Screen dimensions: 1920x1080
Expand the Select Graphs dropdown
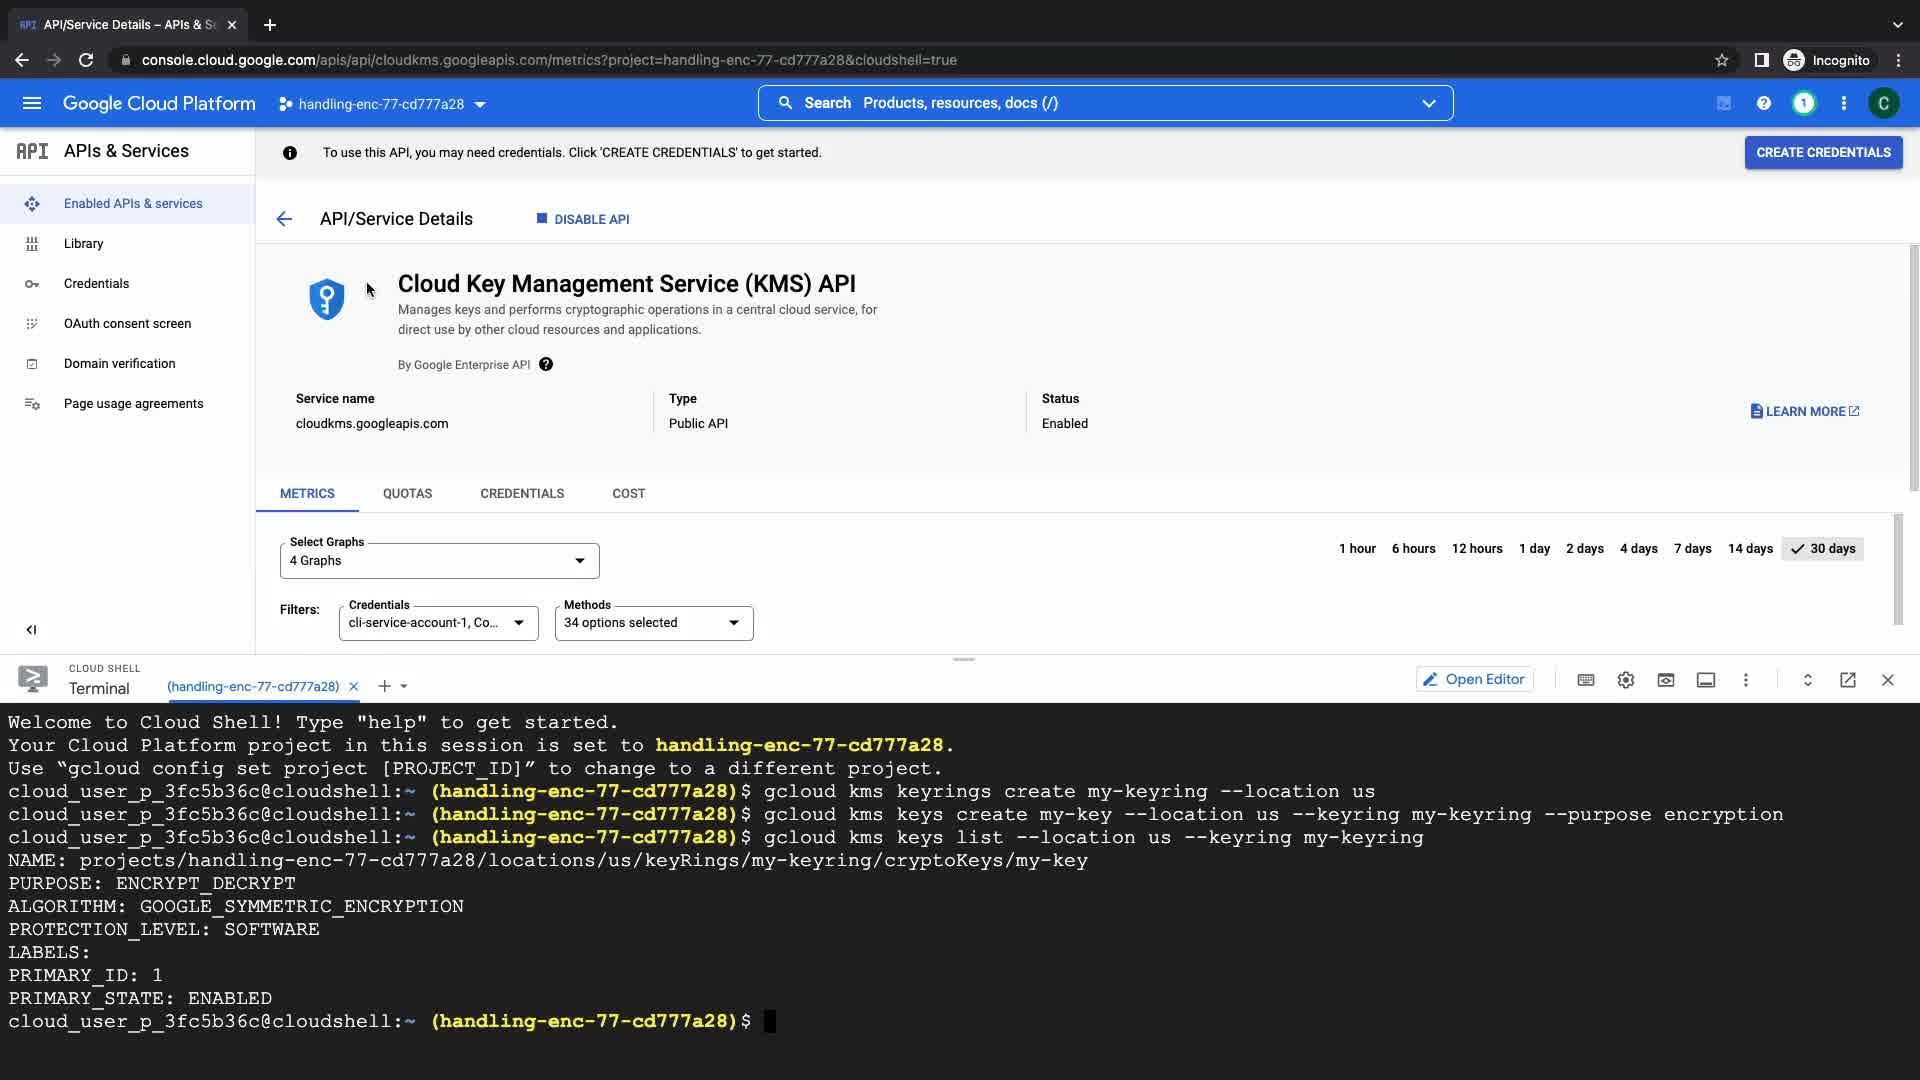coord(439,561)
